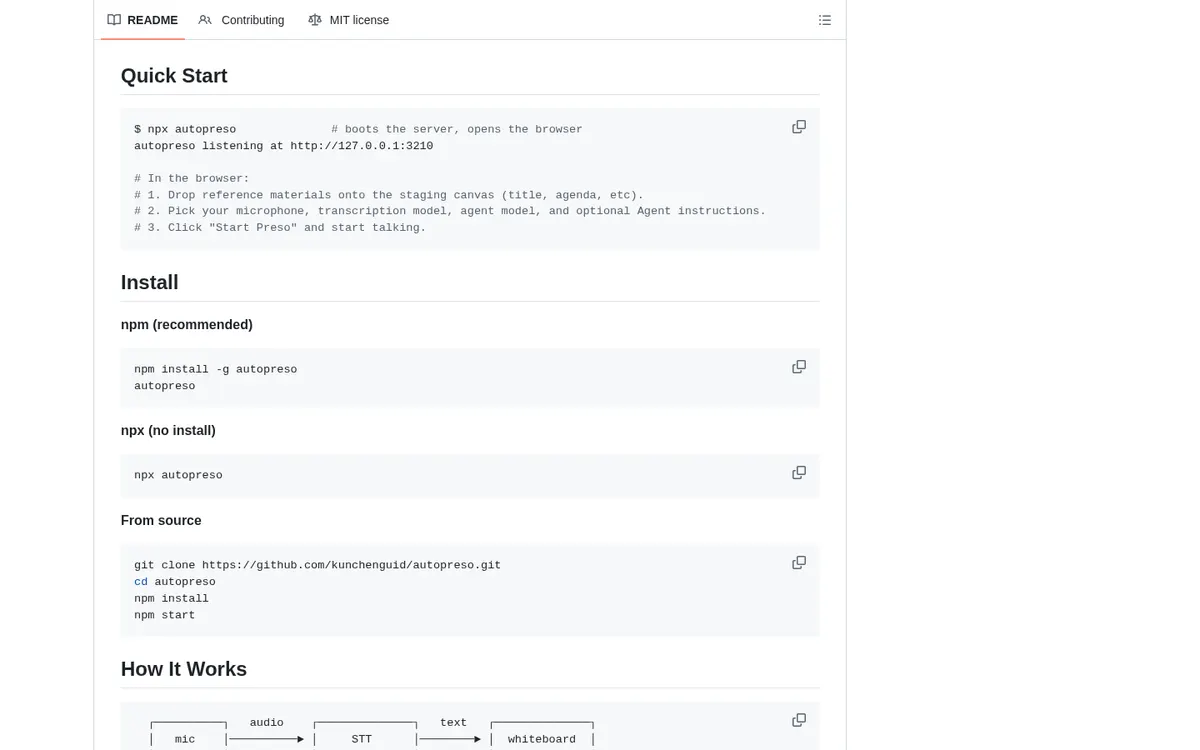Click the 'mic' box in the diagram
1200x750 pixels.
(189, 739)
